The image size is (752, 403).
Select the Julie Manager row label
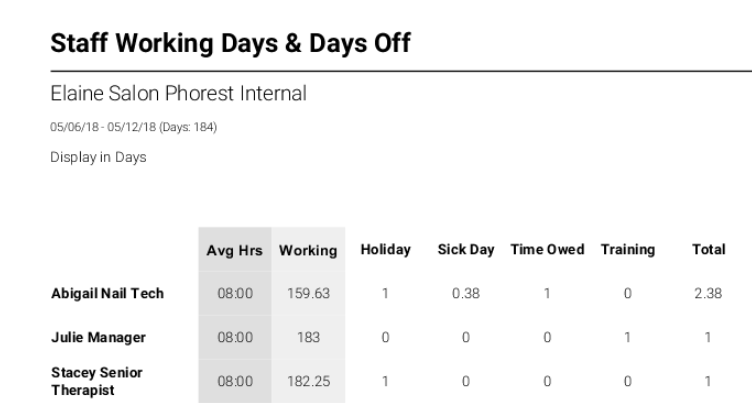pos(98,337)
